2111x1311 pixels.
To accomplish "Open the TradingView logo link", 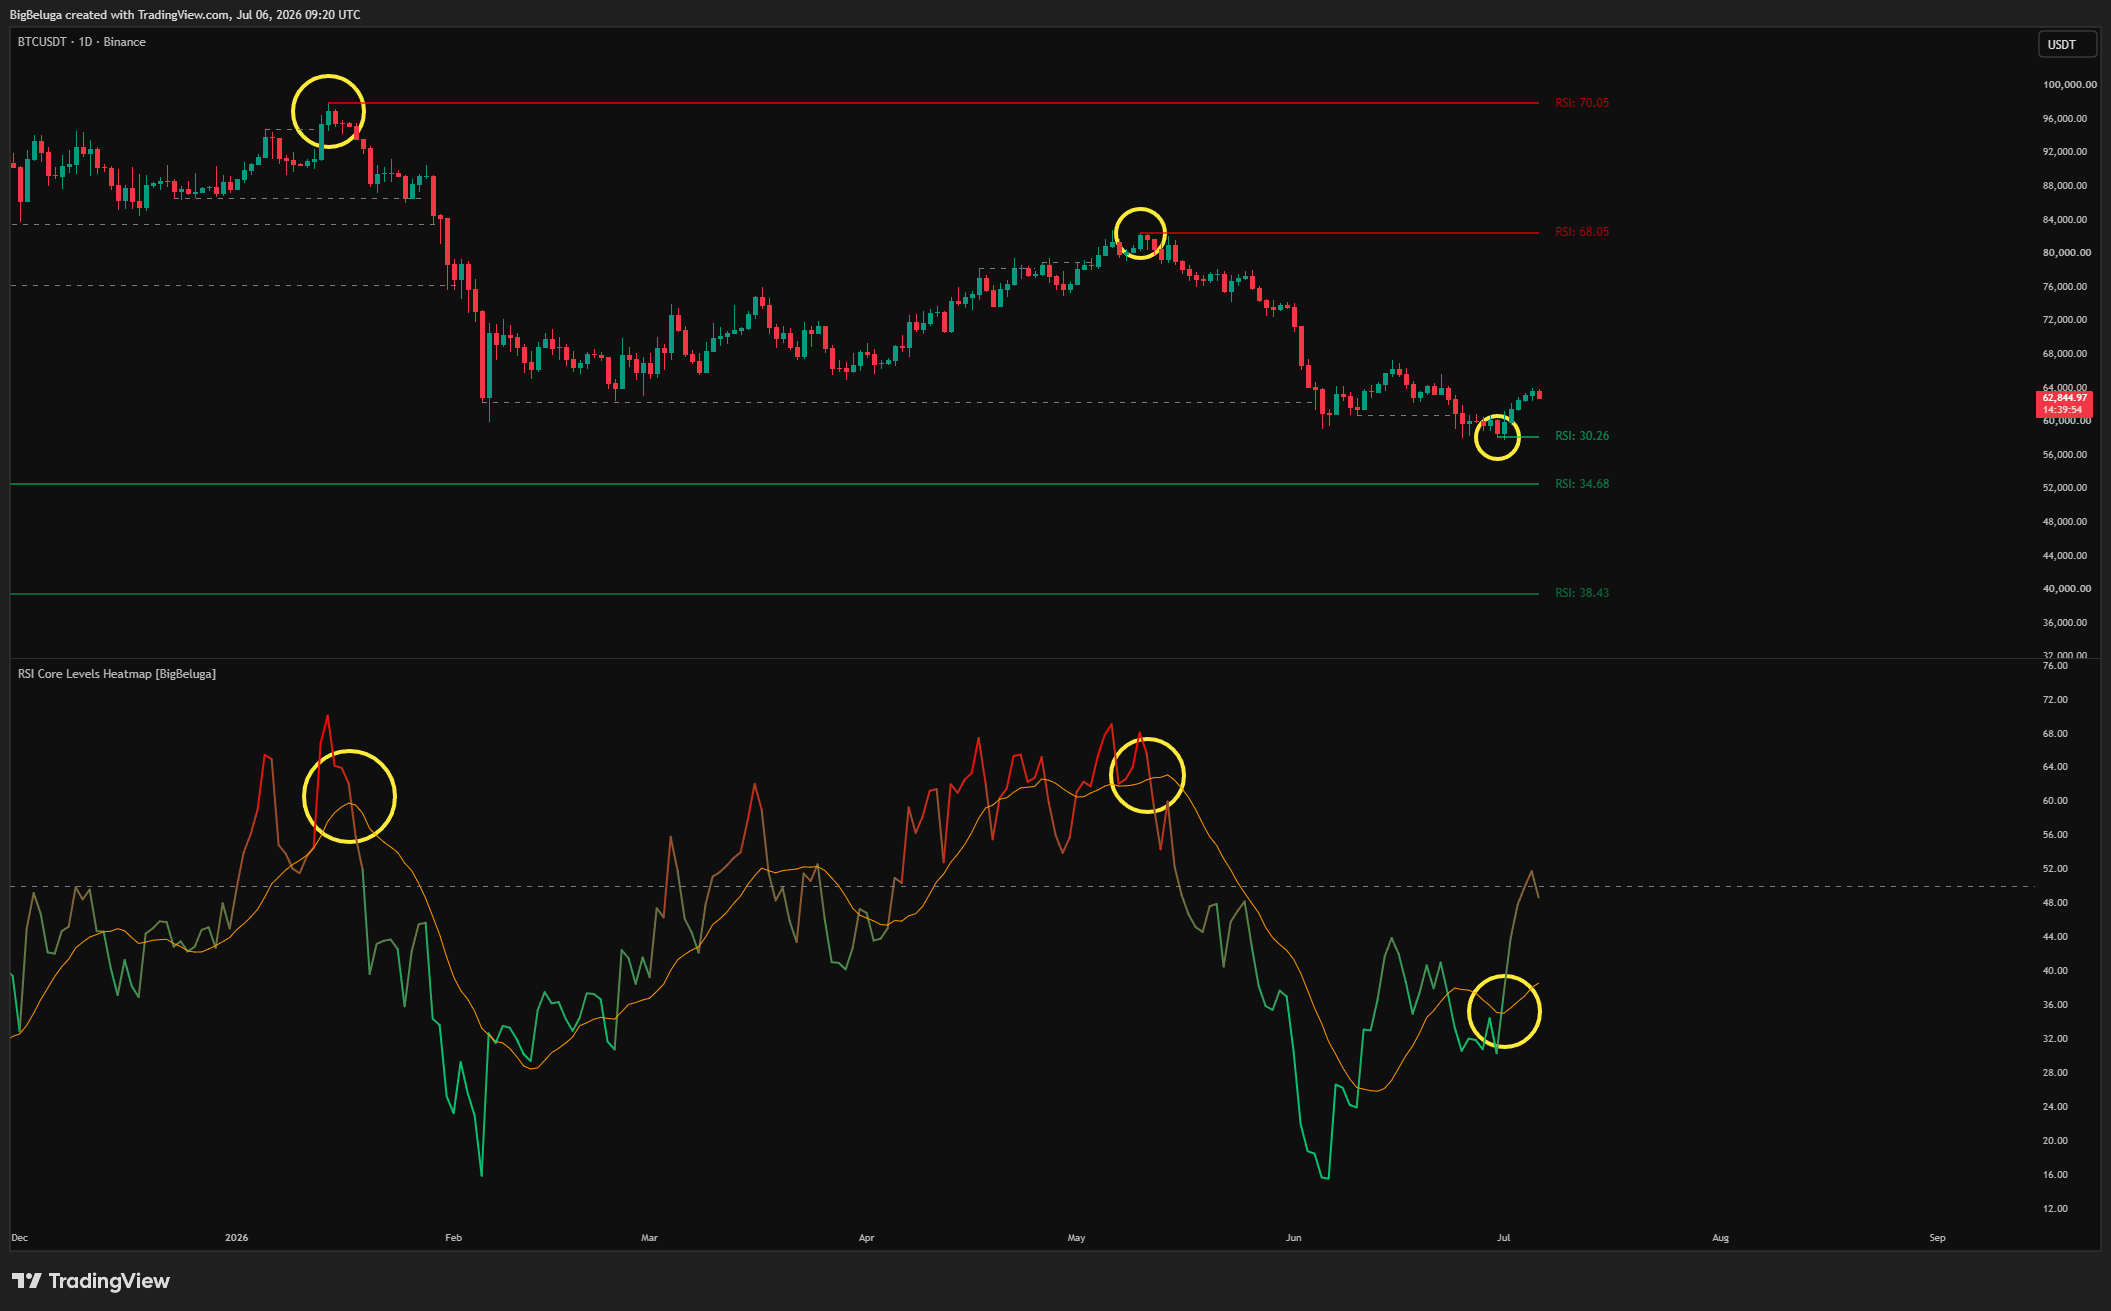I will 91,1281.
